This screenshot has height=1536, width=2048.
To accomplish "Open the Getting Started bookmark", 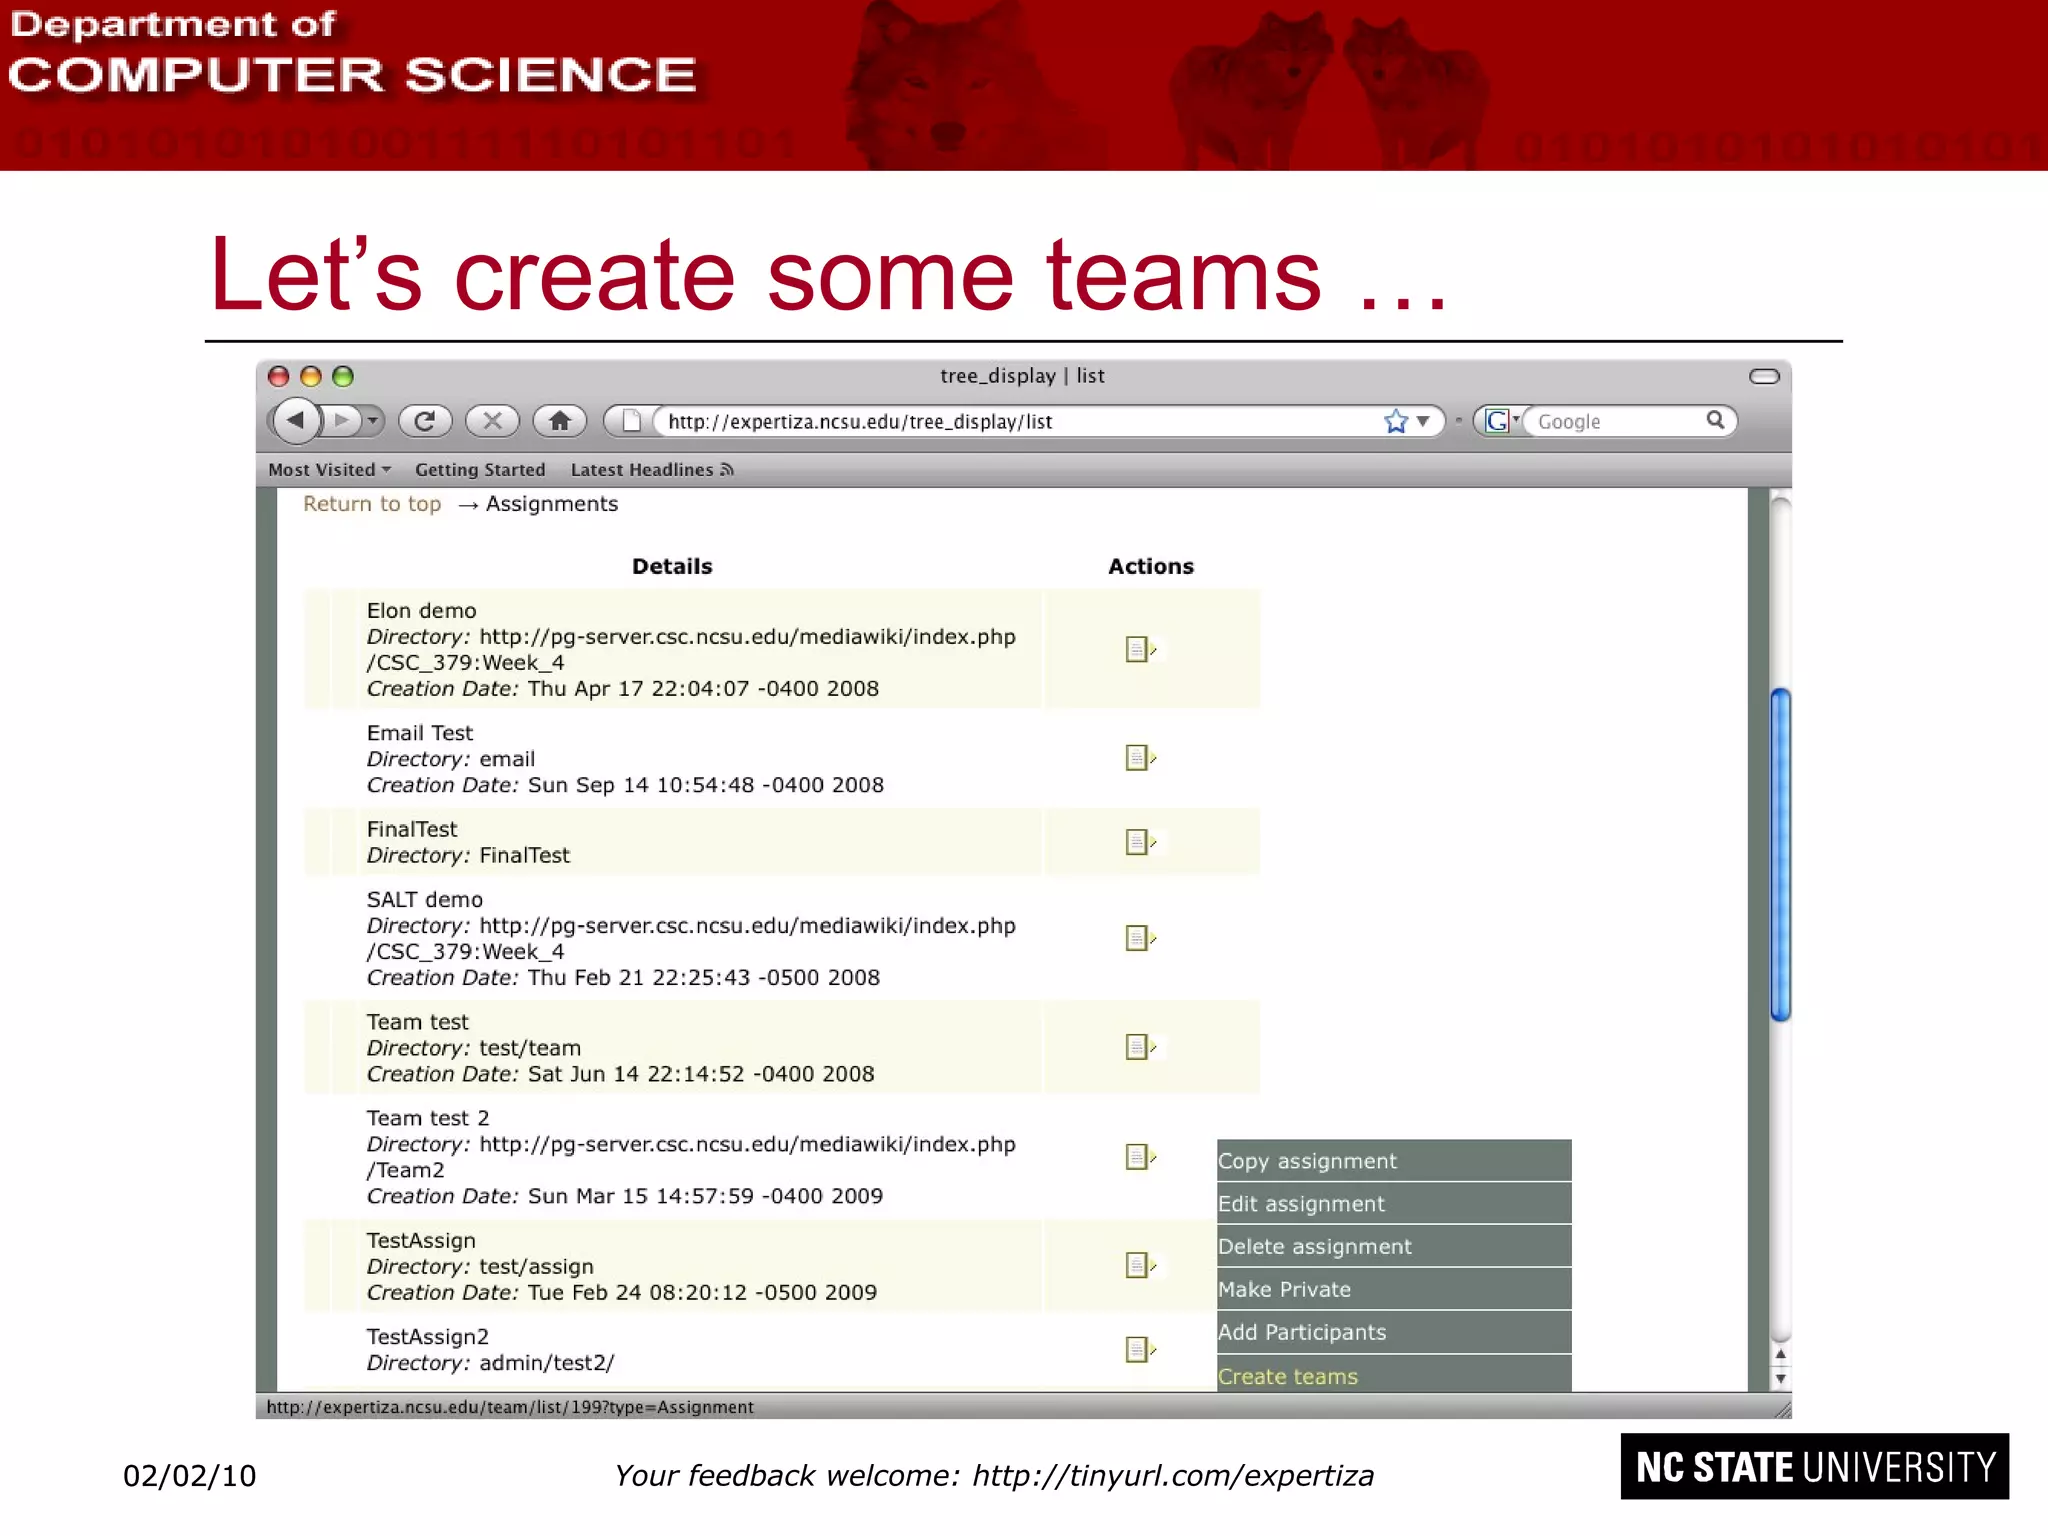I will pos(480,470).
